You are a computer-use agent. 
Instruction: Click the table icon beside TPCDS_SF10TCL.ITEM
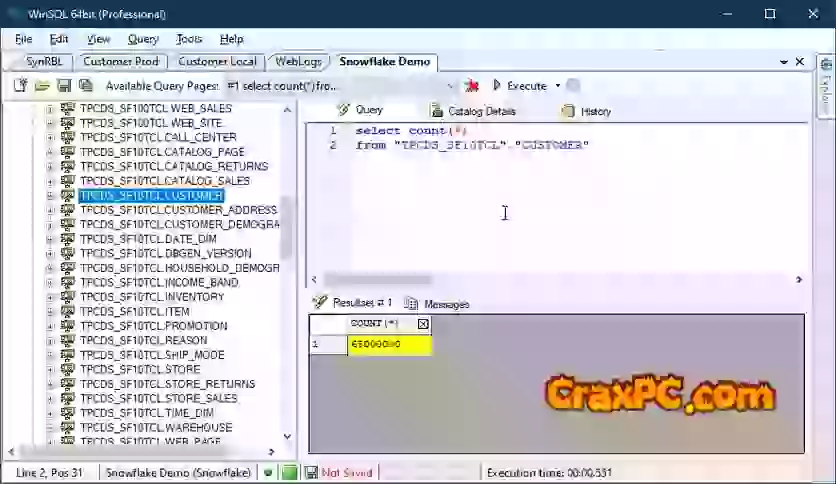[x=68, y=312]
